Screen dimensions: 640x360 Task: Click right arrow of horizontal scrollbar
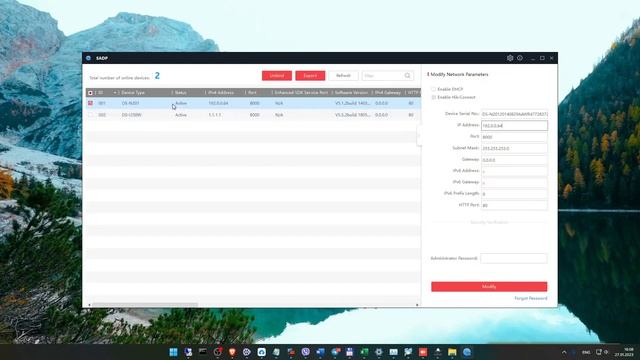click(x=417, y=304)
